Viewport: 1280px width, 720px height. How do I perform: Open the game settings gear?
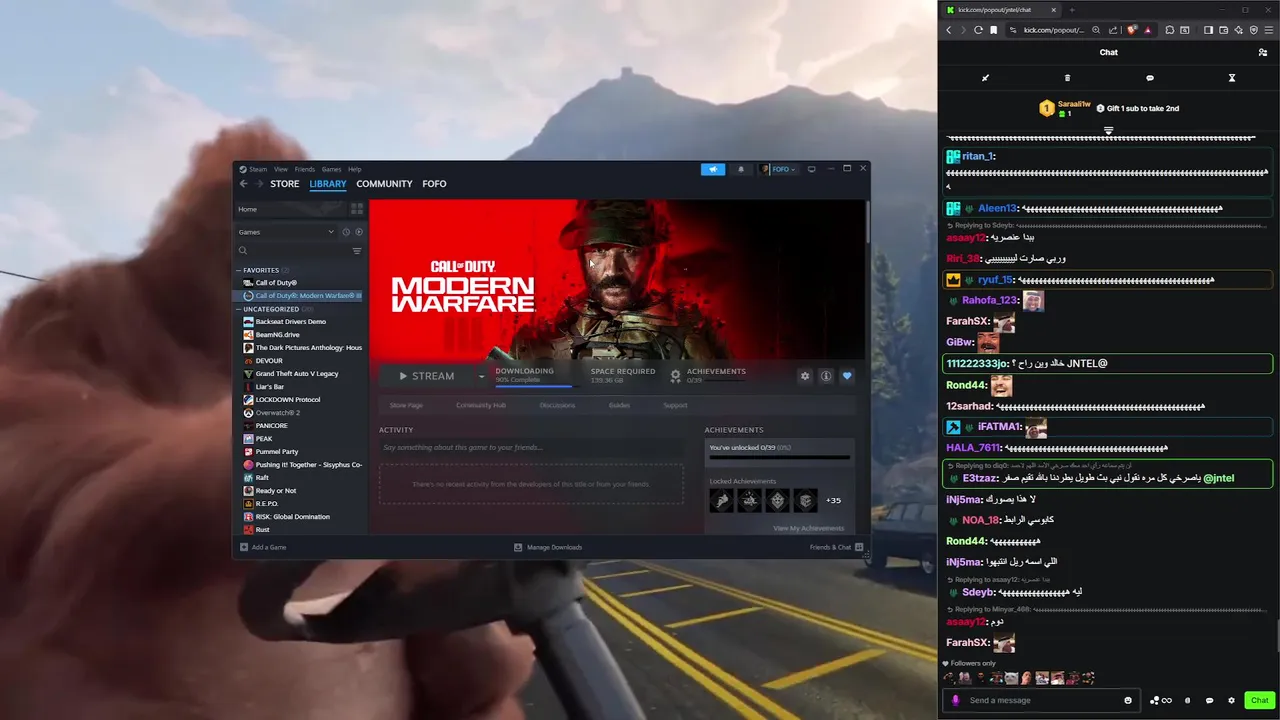[x=805, y=376]
